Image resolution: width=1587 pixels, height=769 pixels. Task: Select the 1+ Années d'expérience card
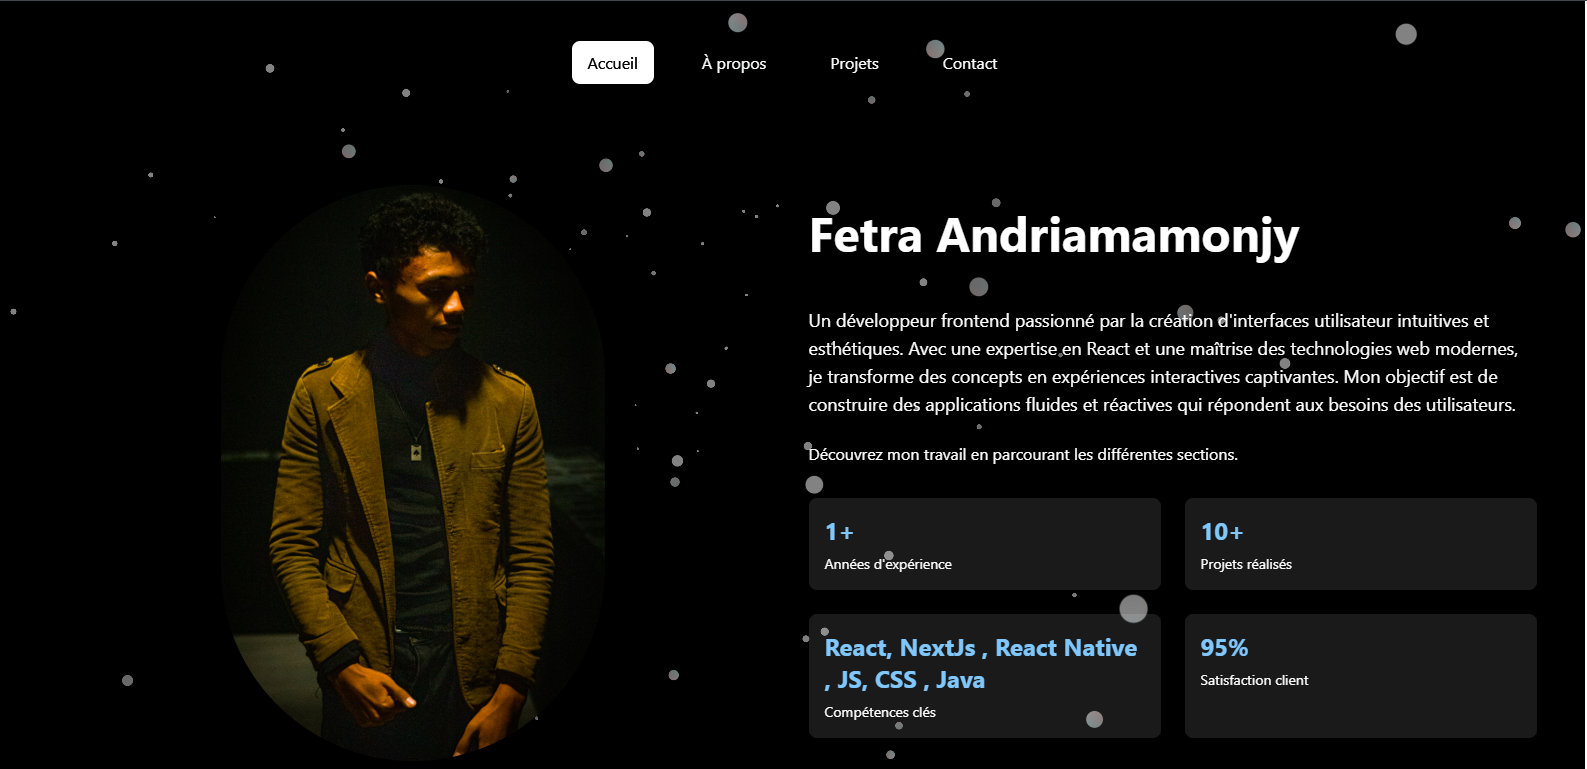click(985, 544)
